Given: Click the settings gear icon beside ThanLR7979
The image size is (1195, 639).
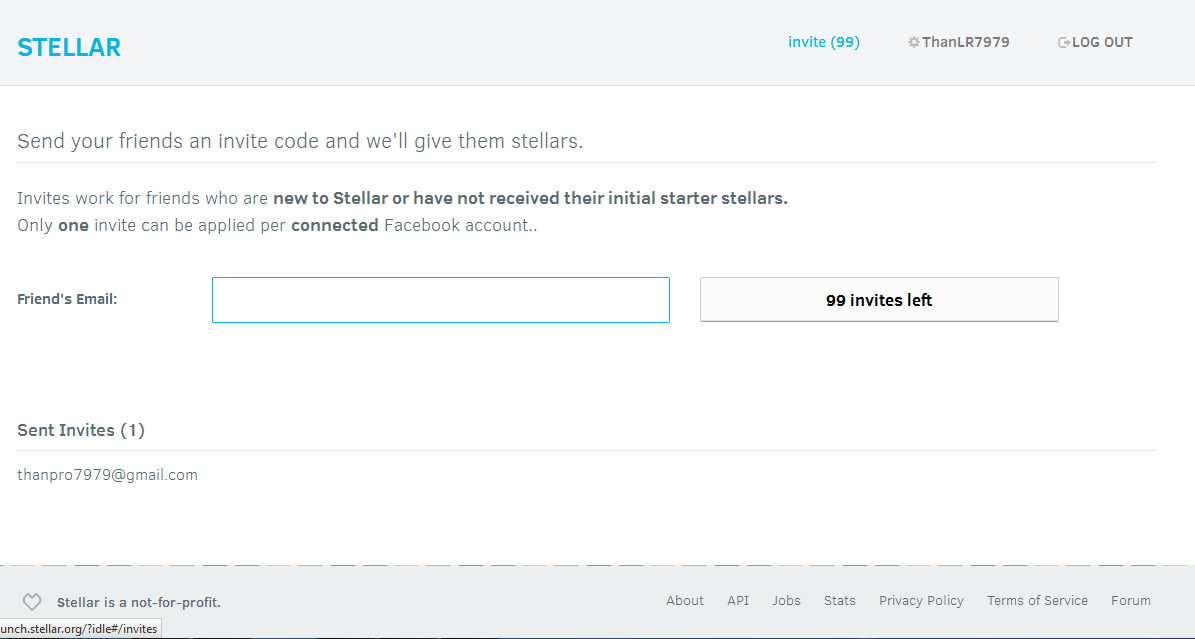Looking at the screenshot, I should 913,43.
